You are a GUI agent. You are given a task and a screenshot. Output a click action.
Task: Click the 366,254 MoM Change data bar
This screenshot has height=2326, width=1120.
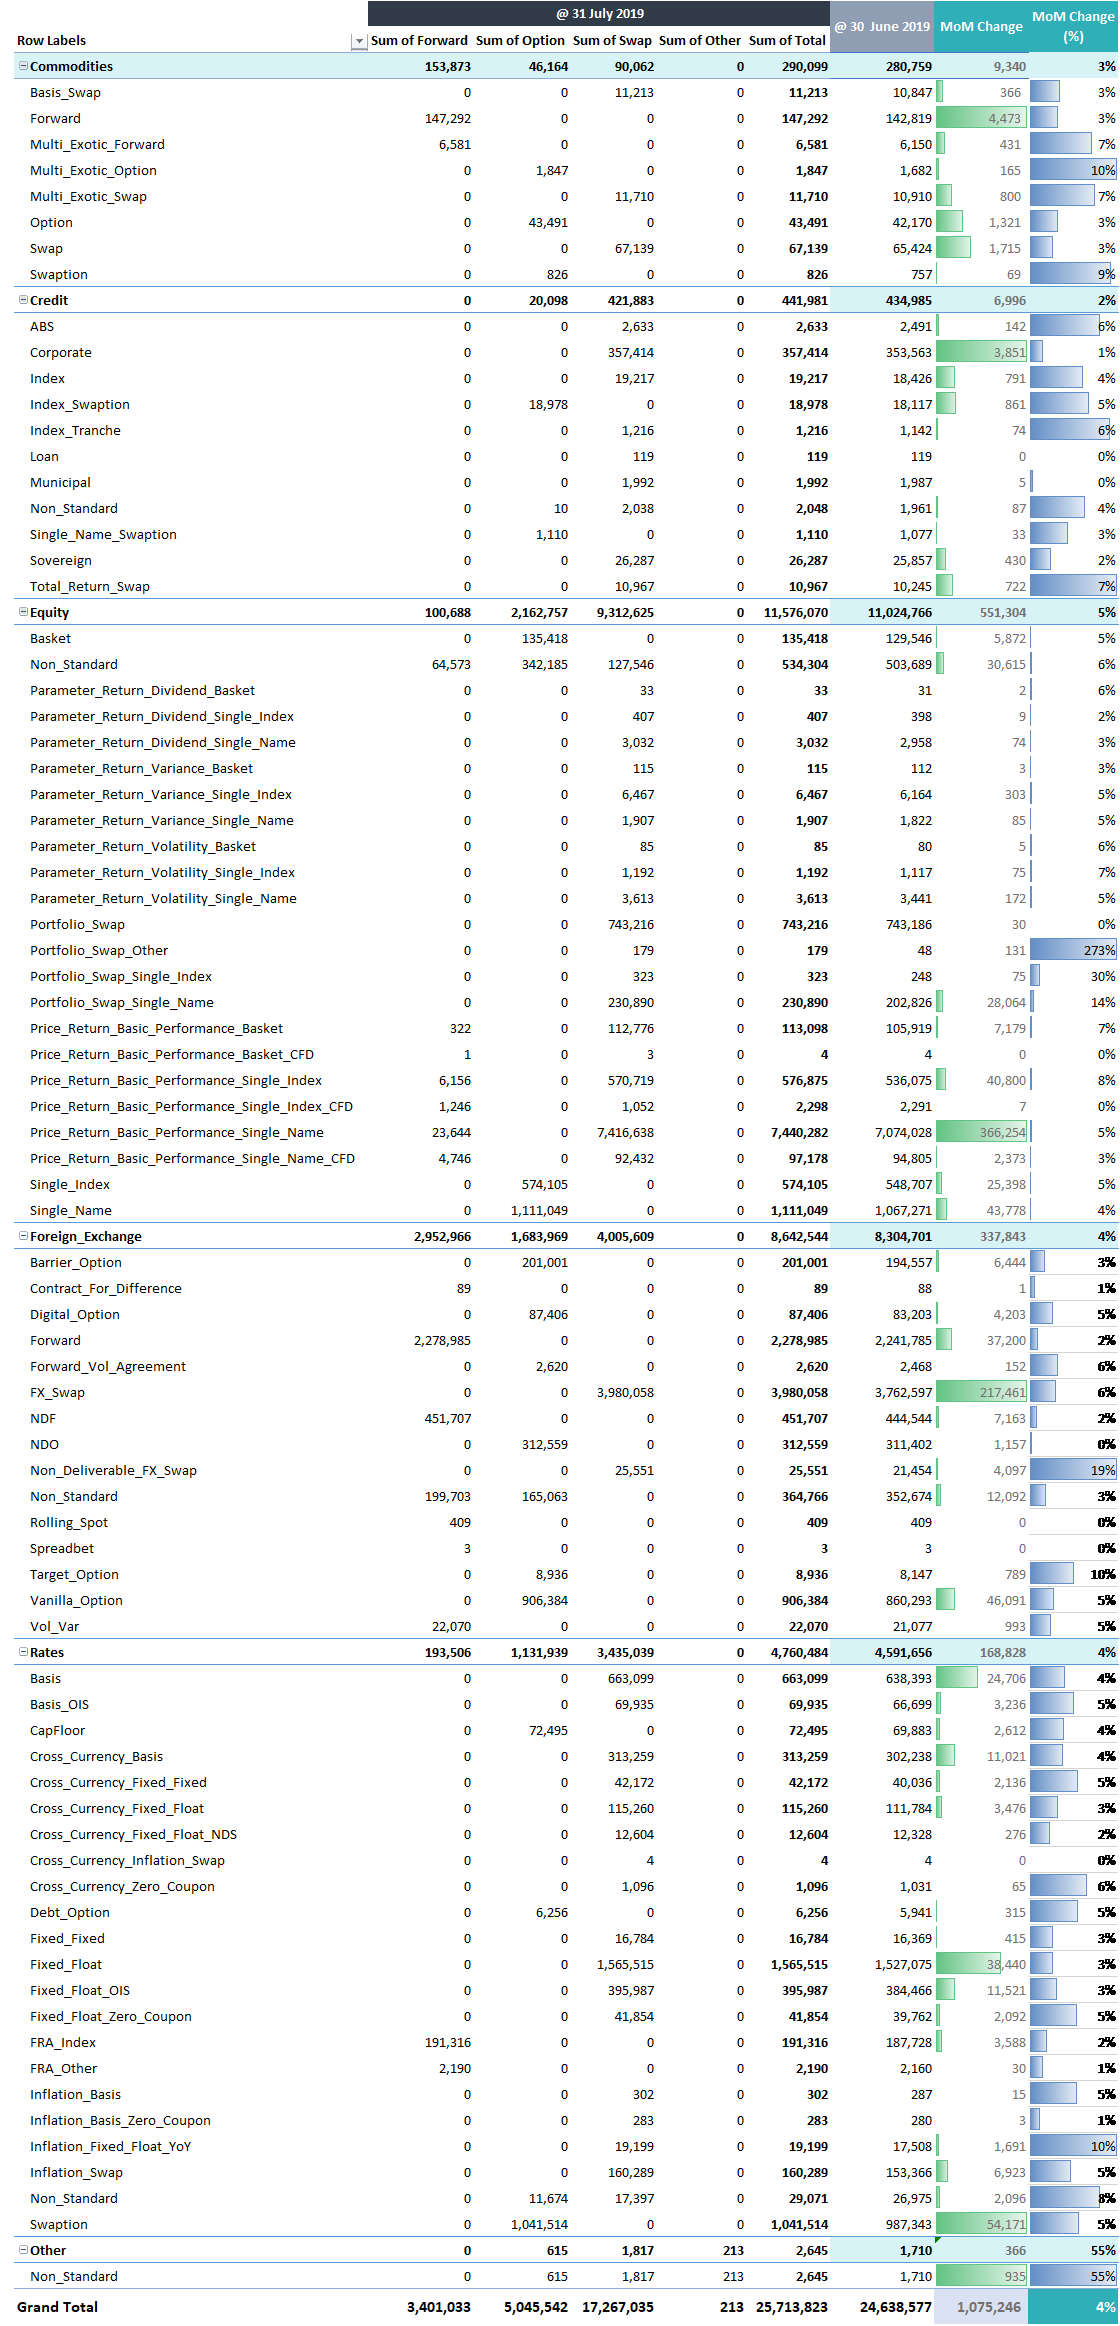point(981,1132)
